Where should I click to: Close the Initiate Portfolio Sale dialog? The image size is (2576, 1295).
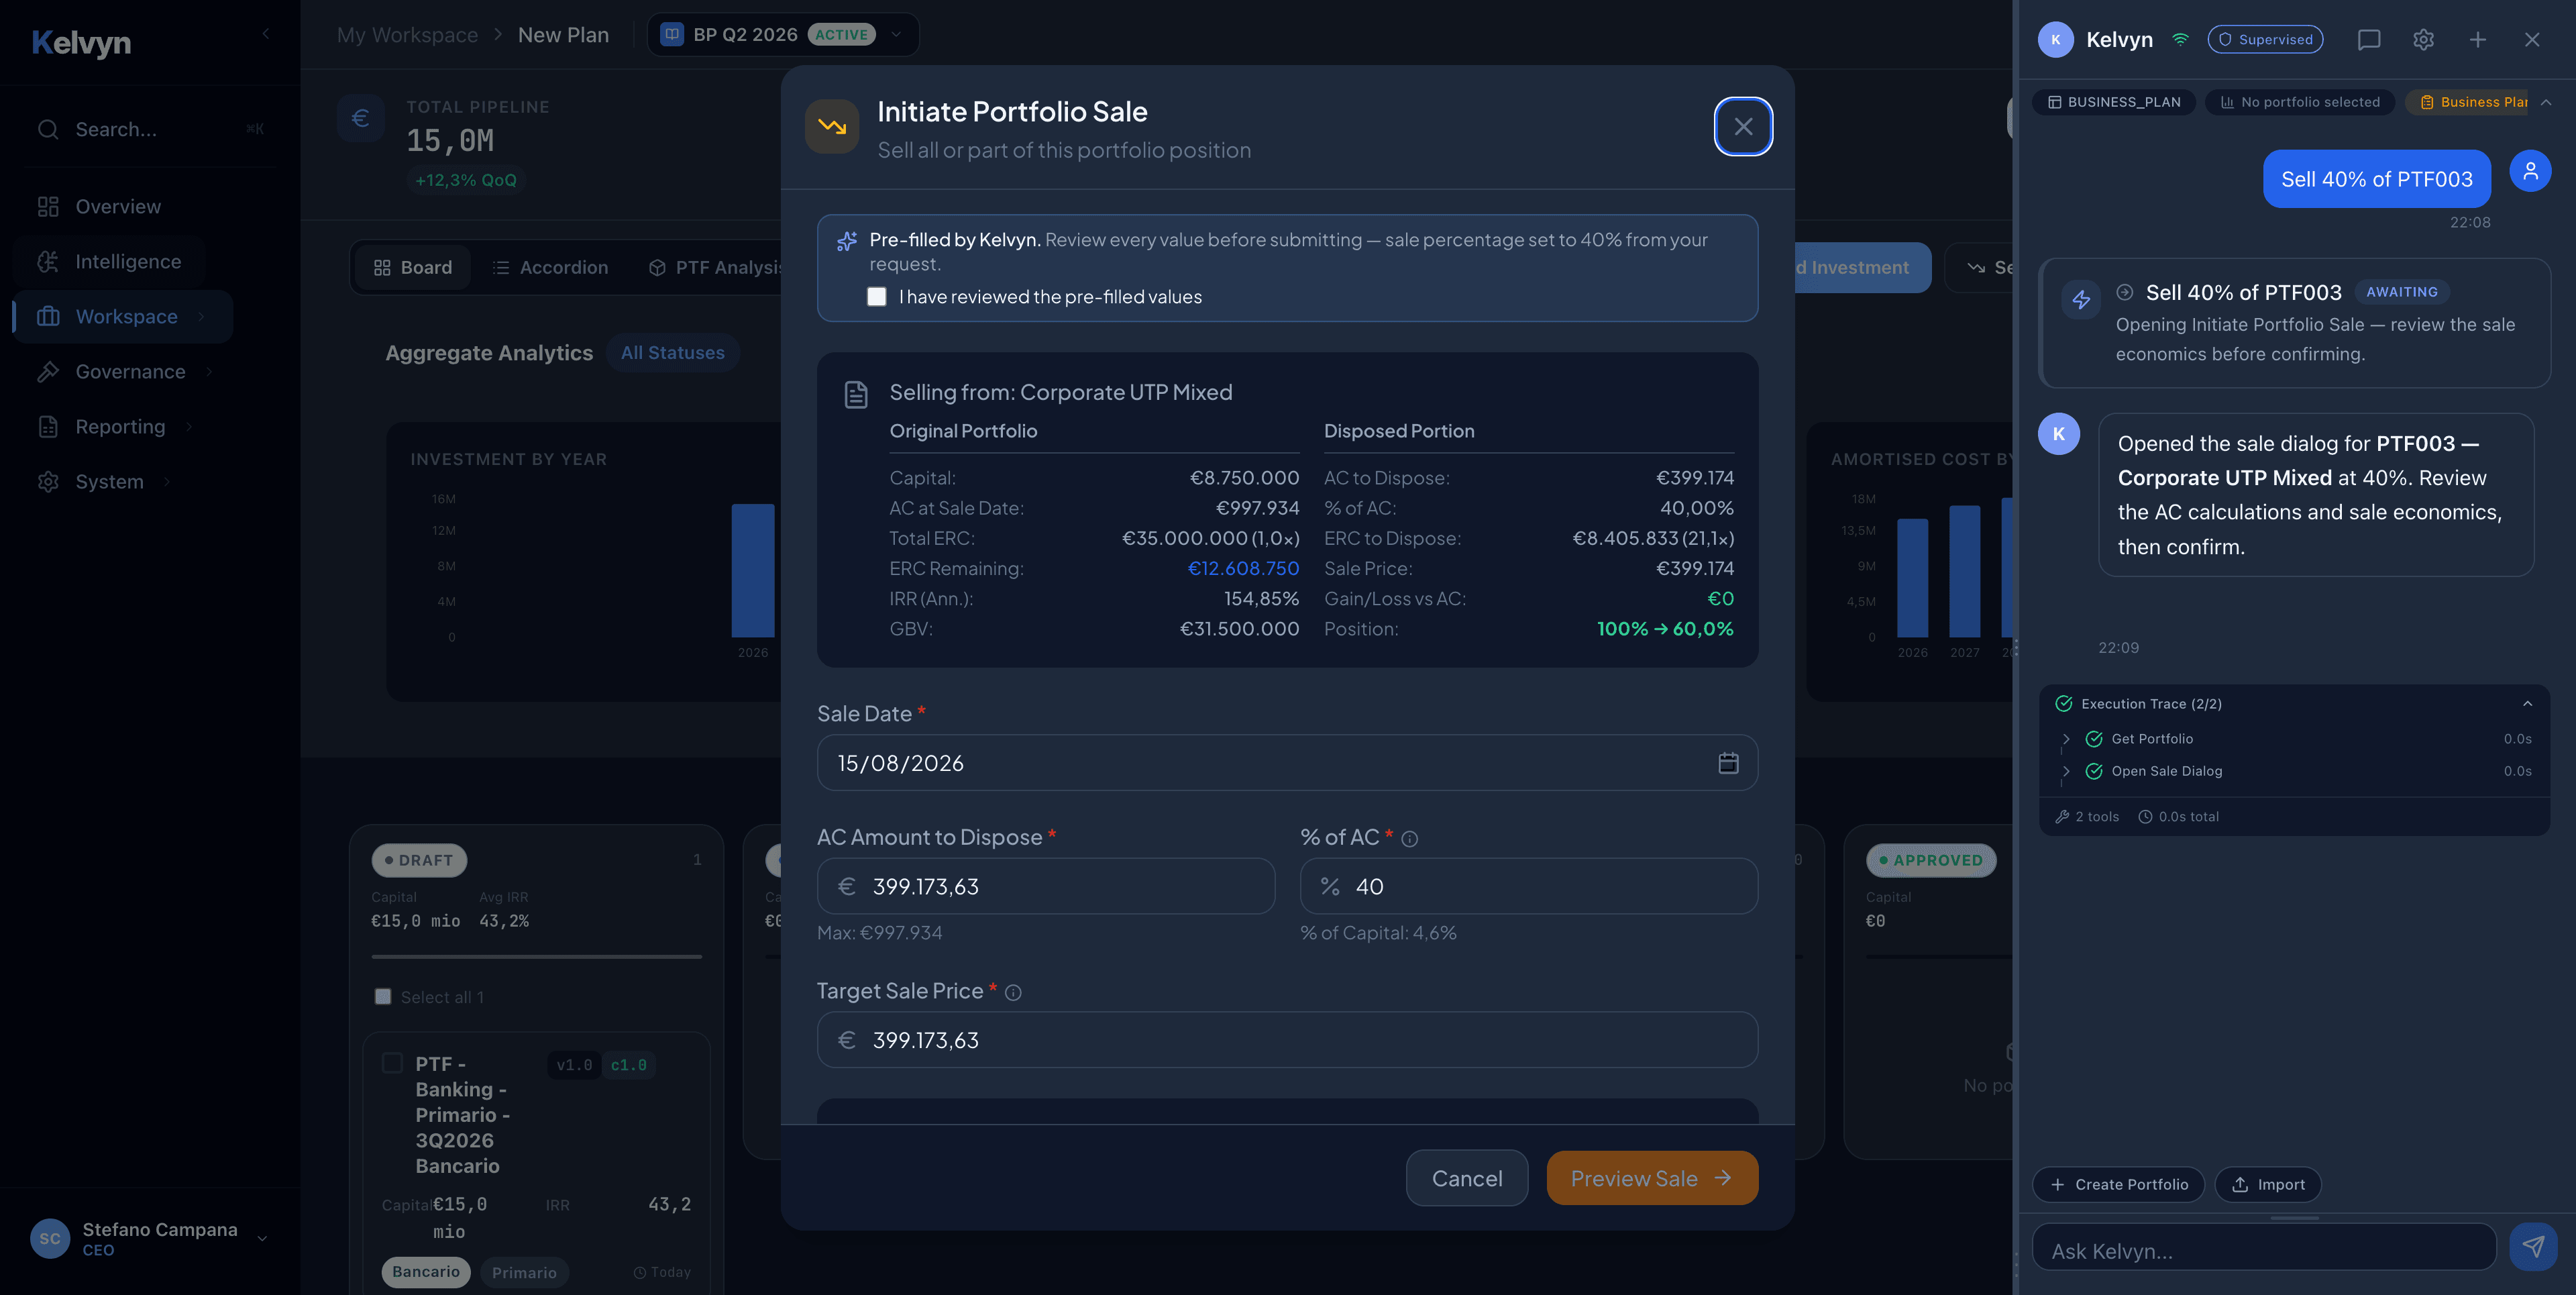(x=1743, y=127)
